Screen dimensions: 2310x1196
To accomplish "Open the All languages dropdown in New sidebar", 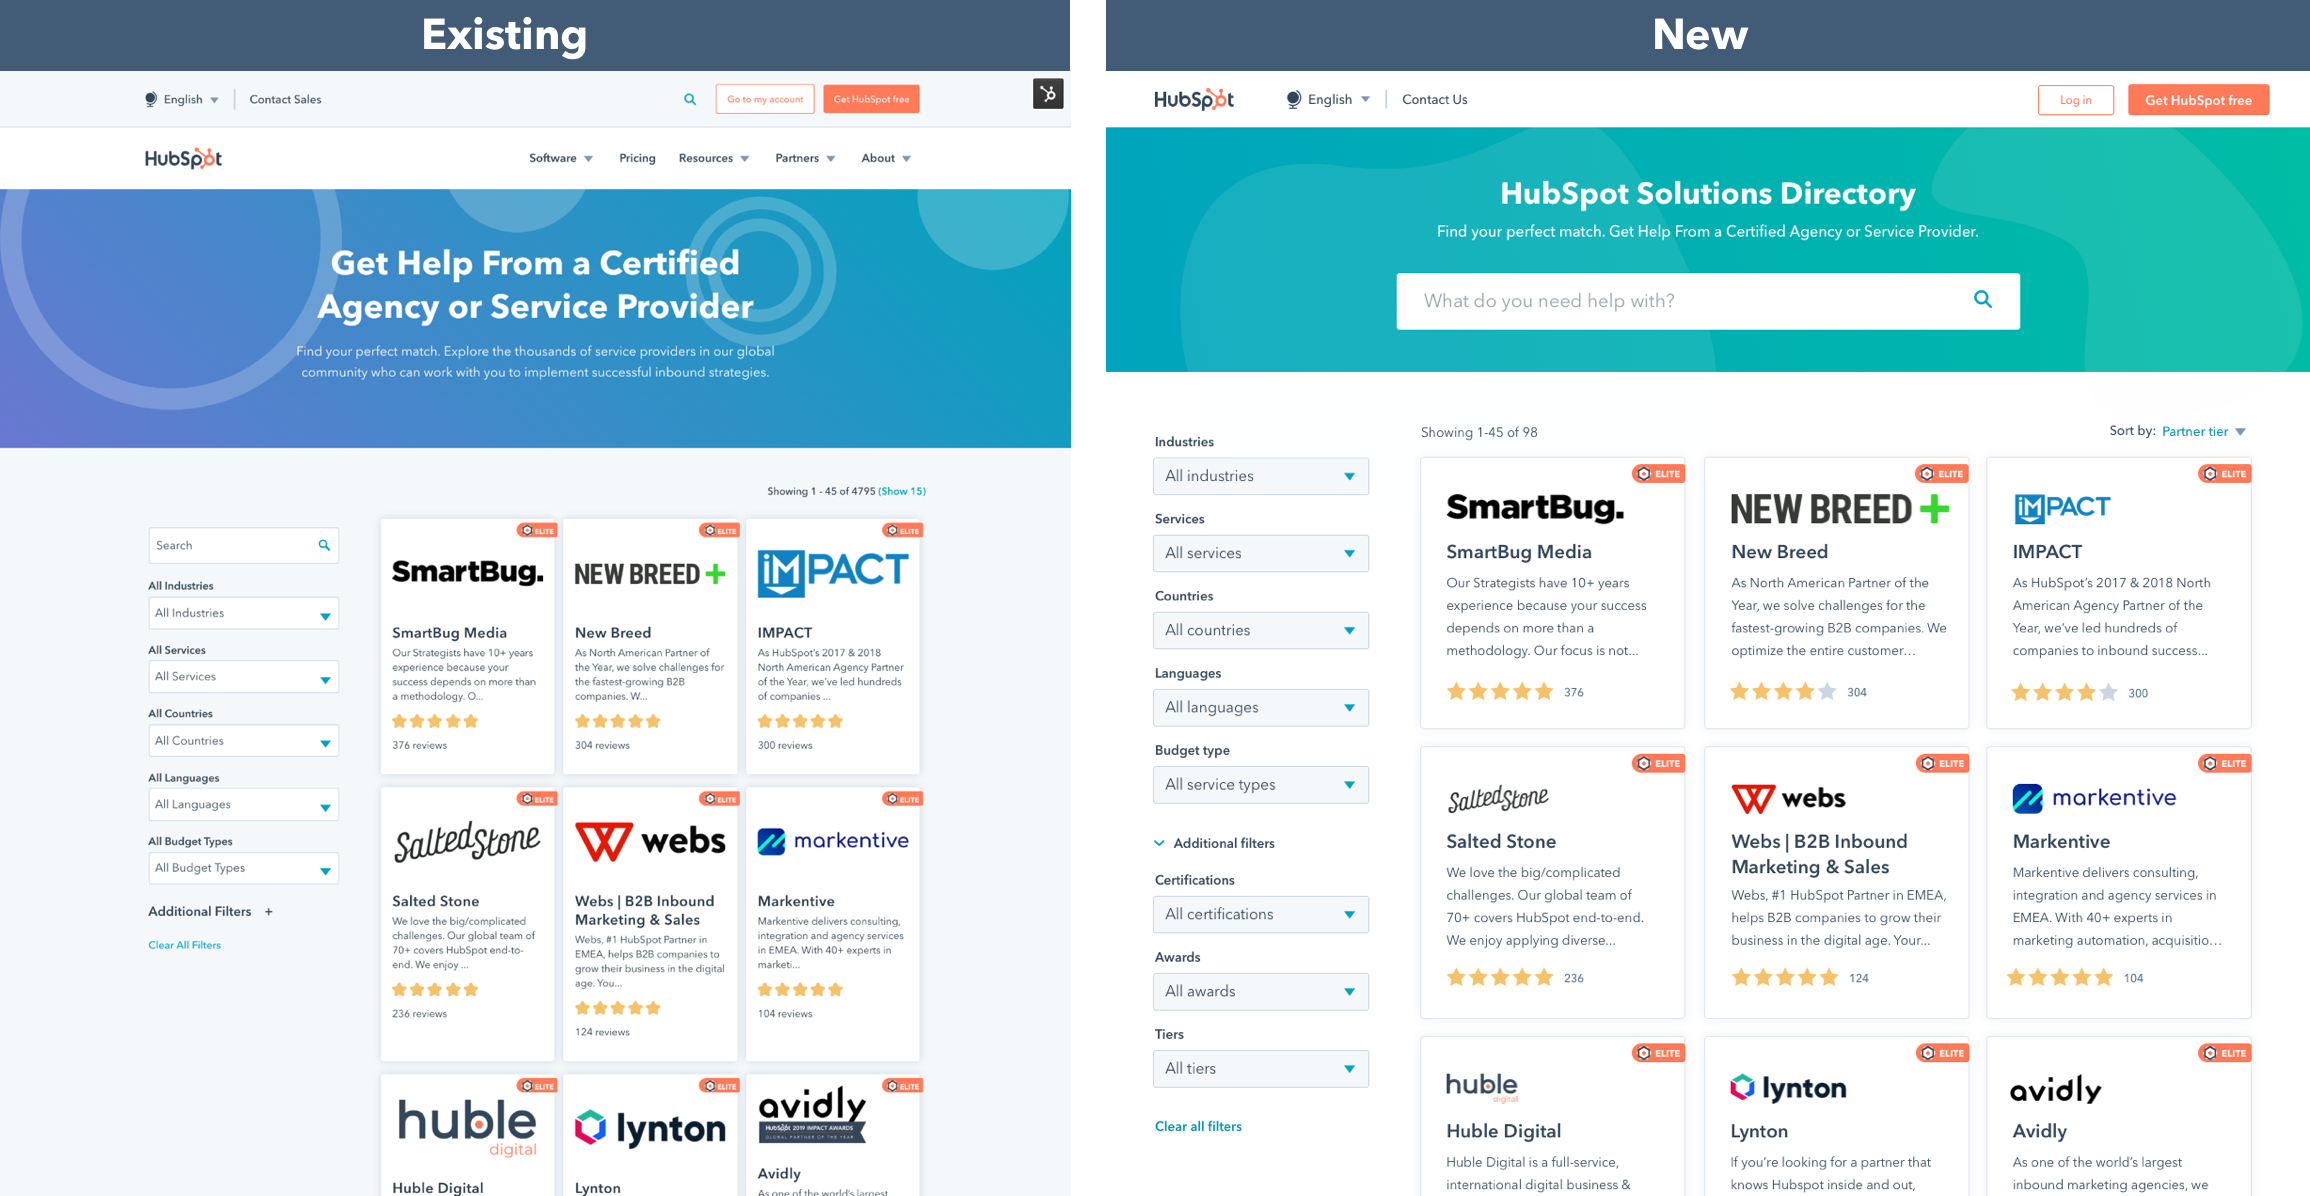I will pyautogui.click(x=1260, y=707).
